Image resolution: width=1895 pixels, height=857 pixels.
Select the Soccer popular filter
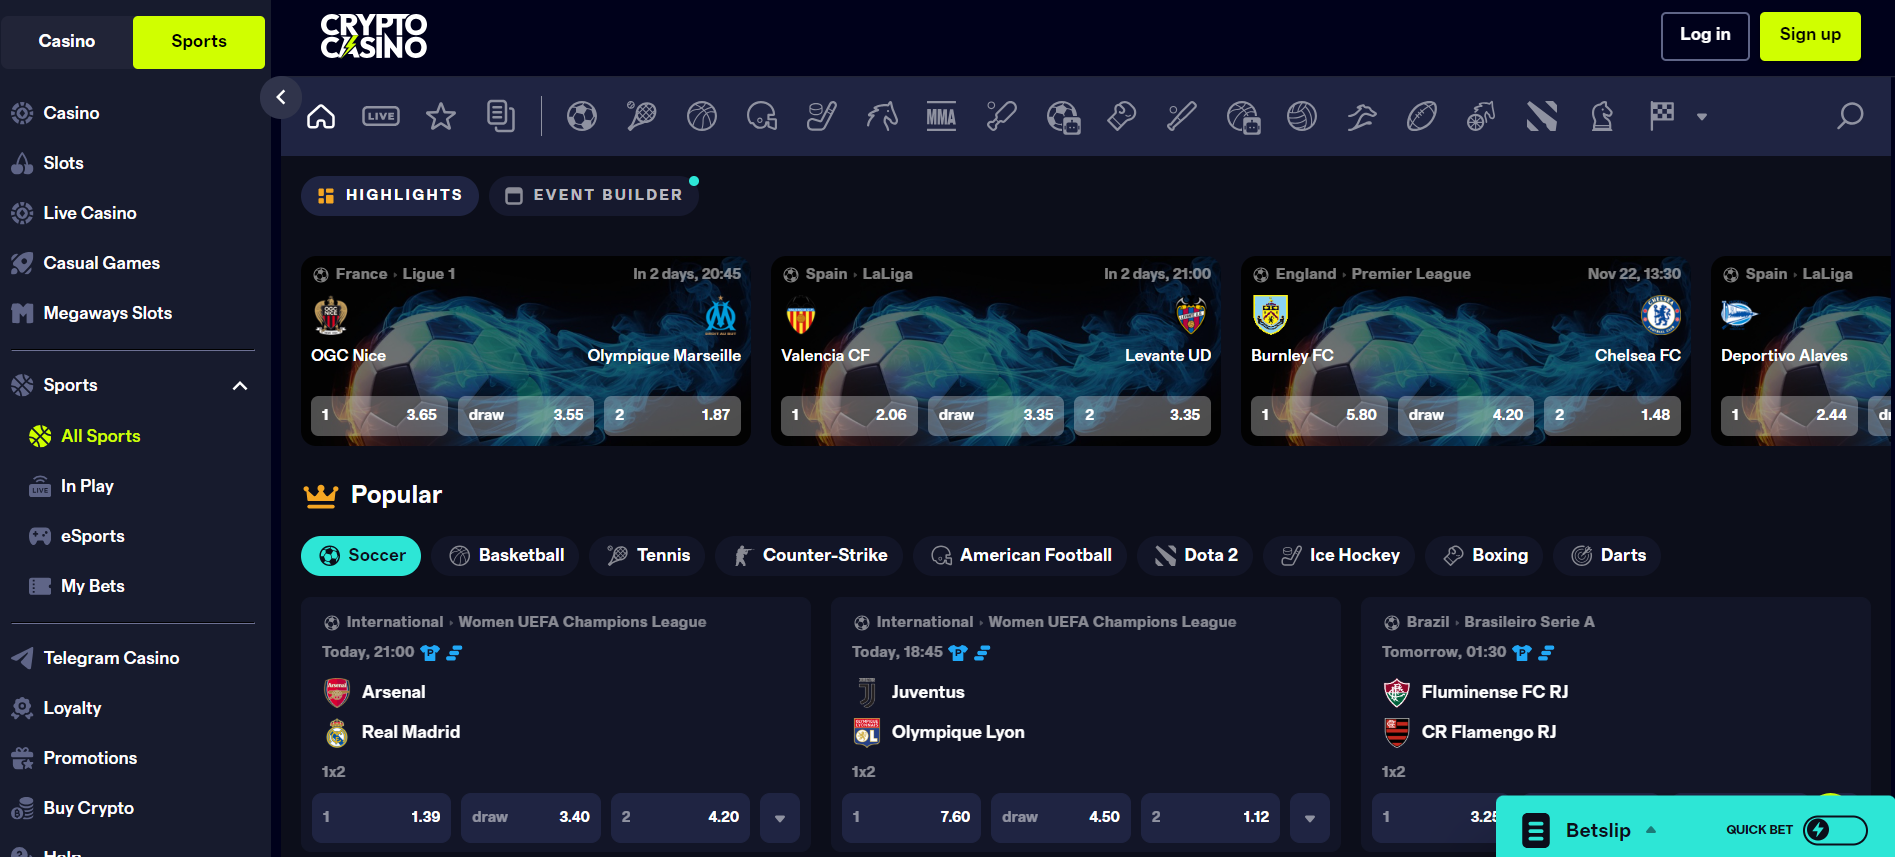361,555
